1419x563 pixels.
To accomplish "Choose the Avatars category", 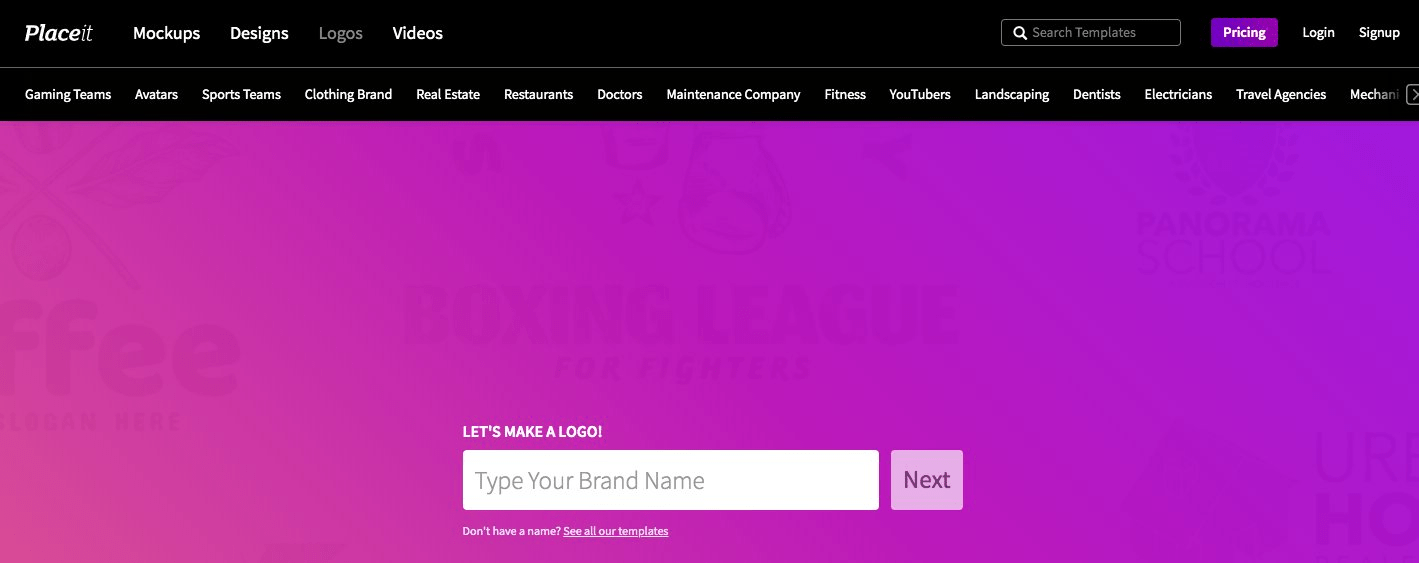I will [x=156, y=94].
